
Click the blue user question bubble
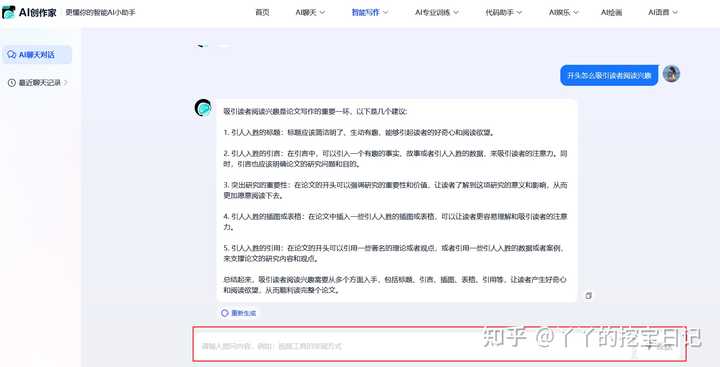[609, 75]
